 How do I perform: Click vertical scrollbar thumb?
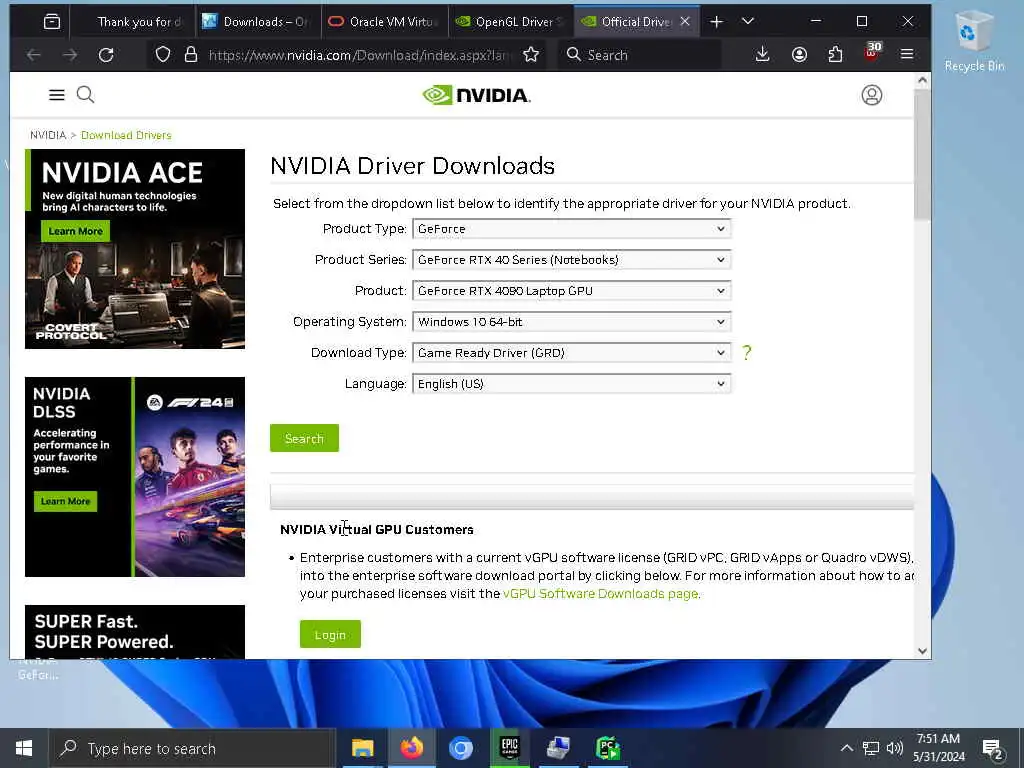point(922,155)
